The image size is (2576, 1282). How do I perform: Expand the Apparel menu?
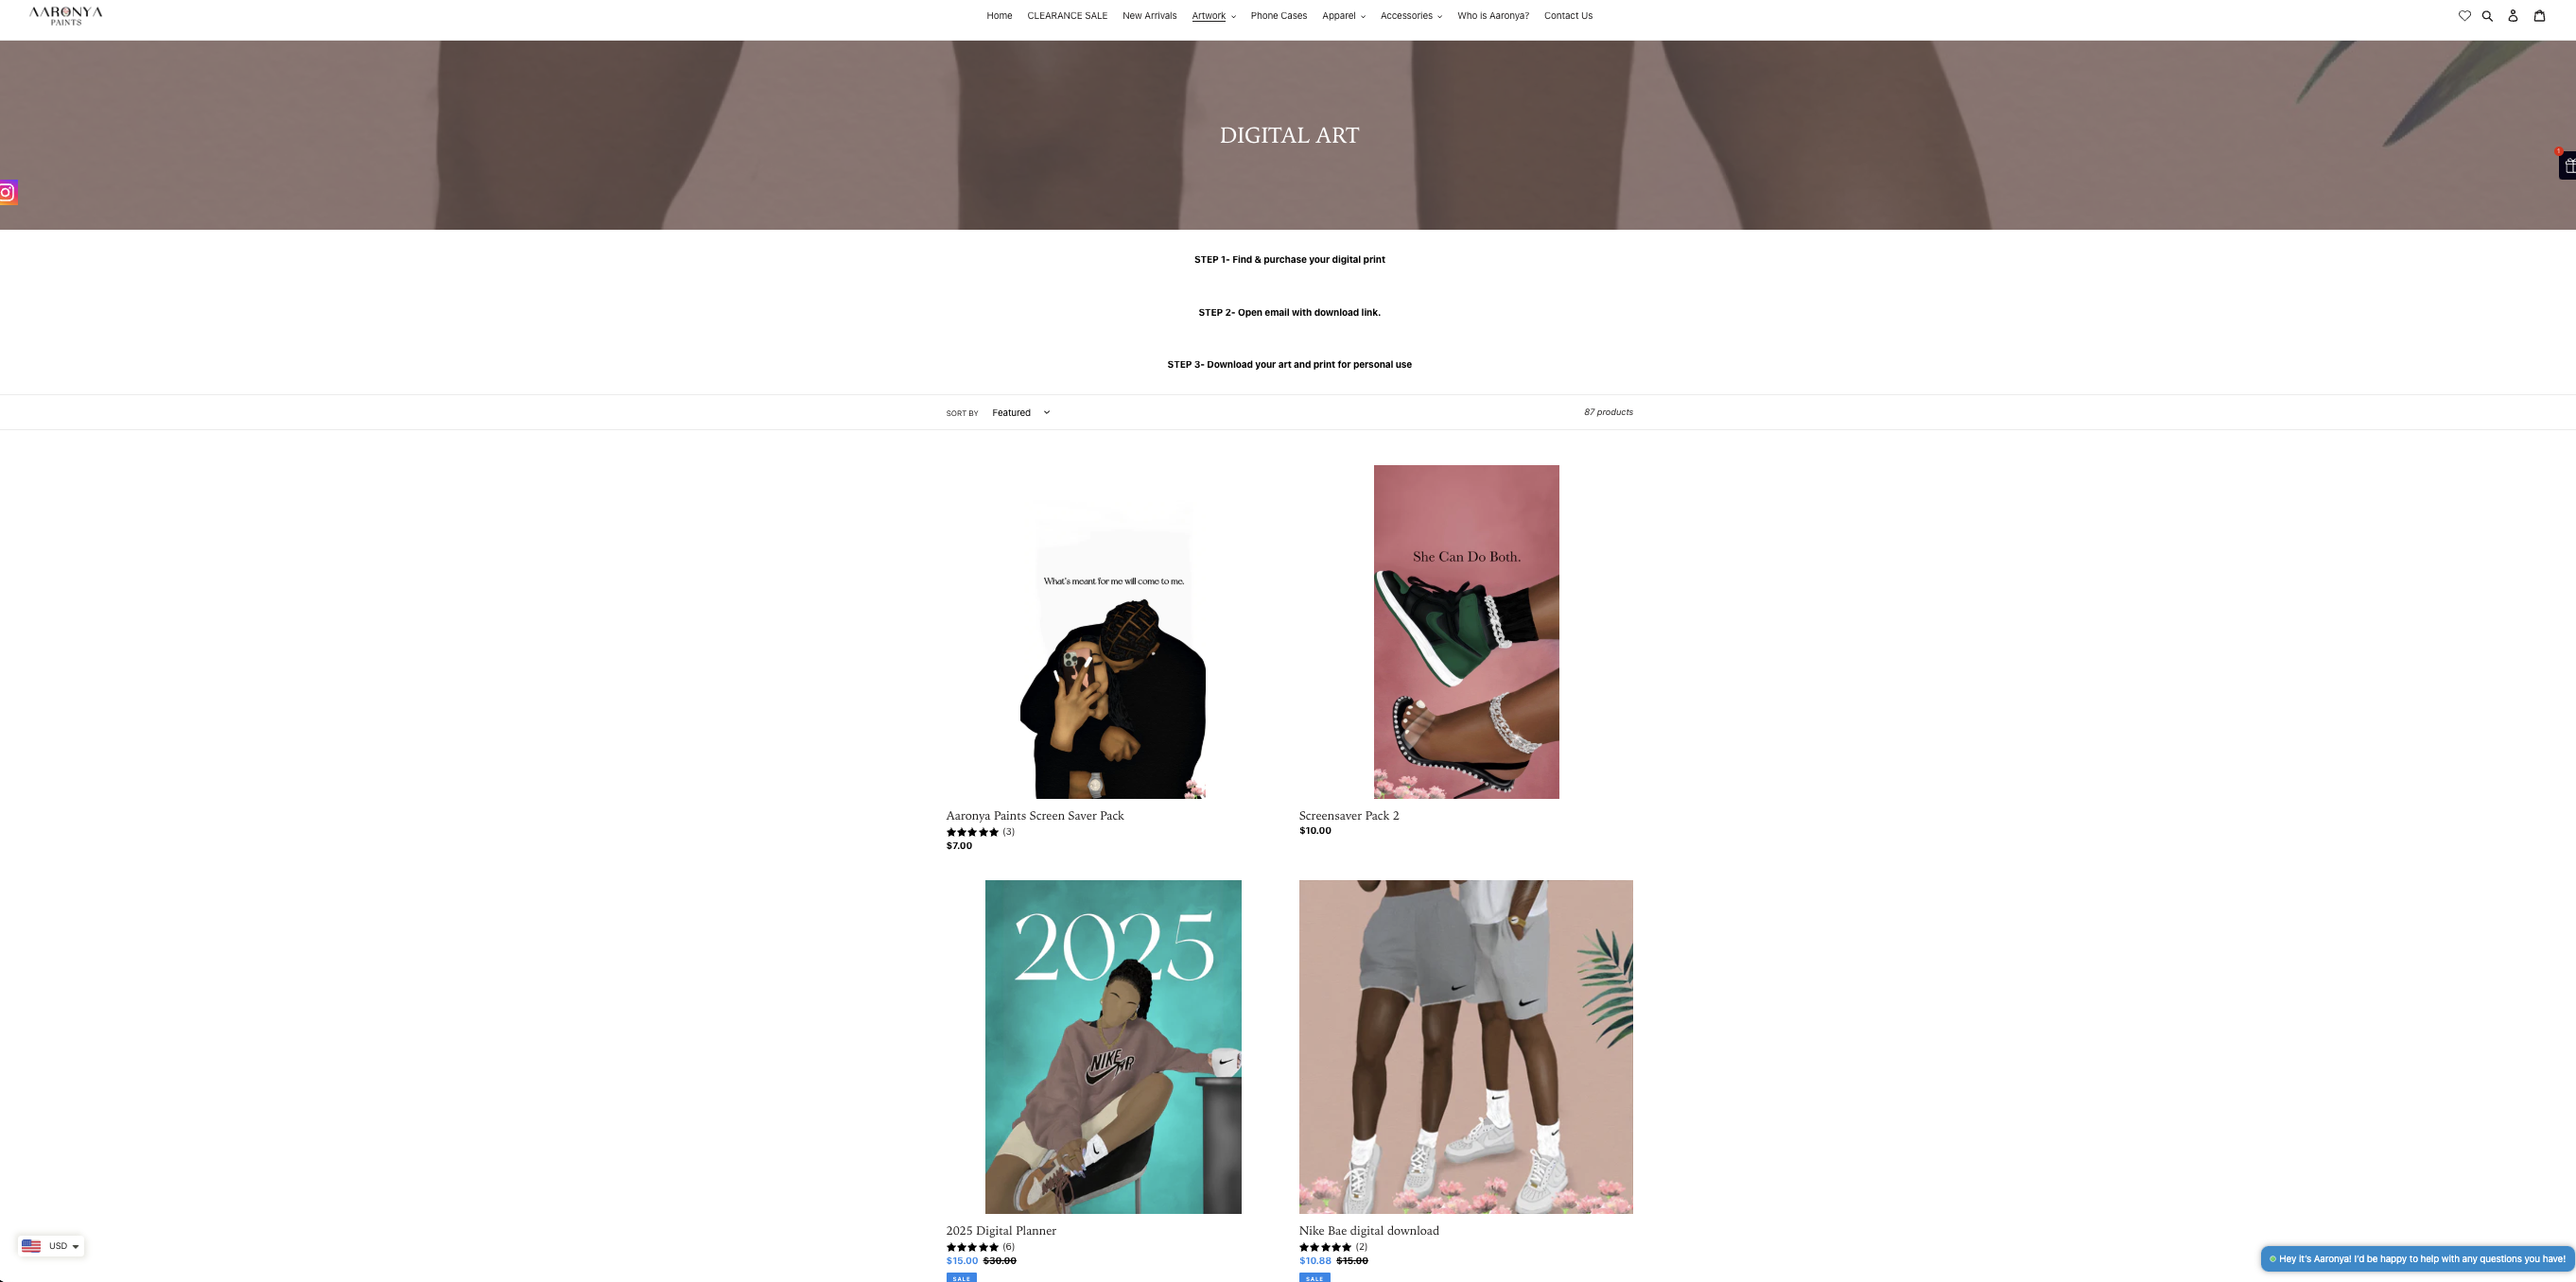click(1343, 16)
